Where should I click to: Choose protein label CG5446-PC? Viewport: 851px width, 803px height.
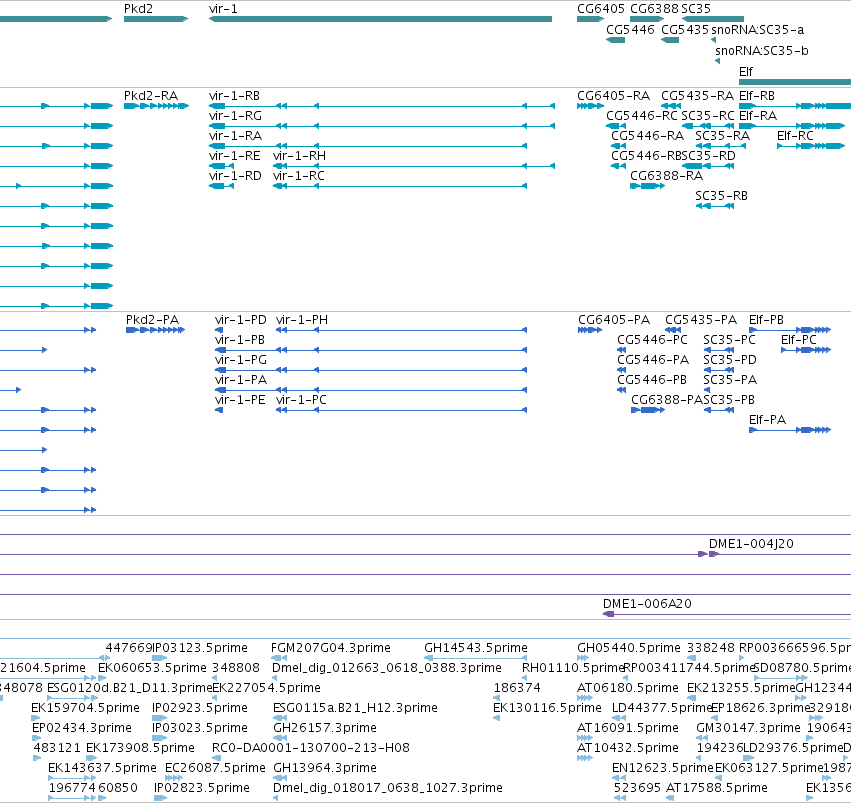pyautogui.click(x=652, y=340)
